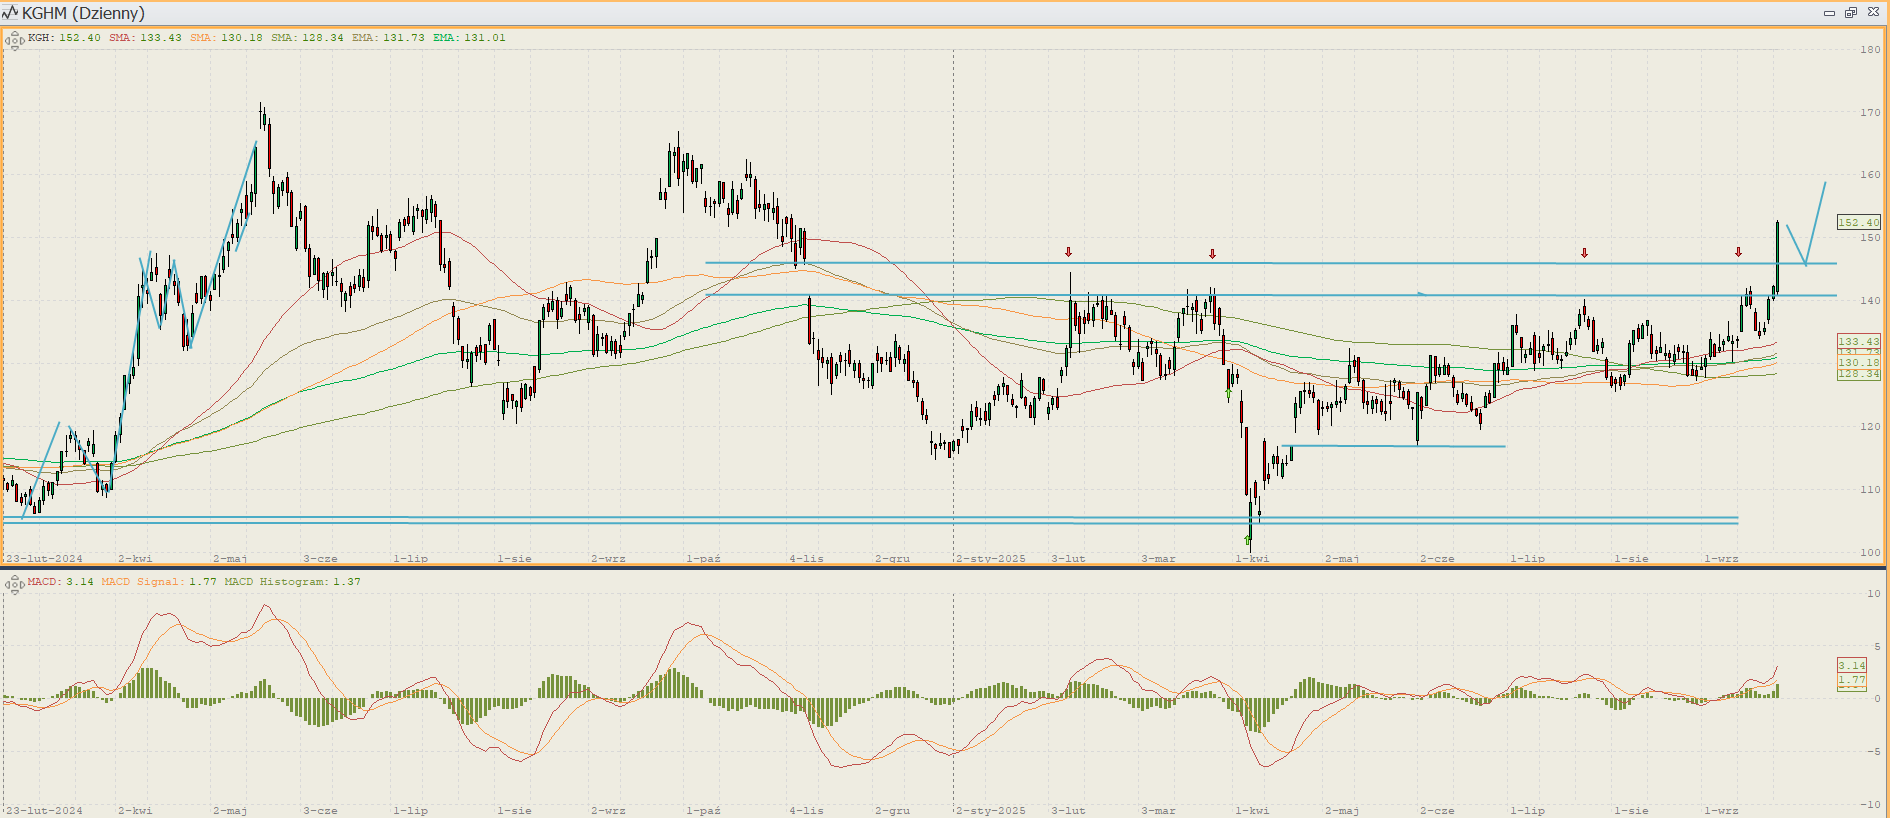Minimize the KGHM chart window

click(1829, 13)
